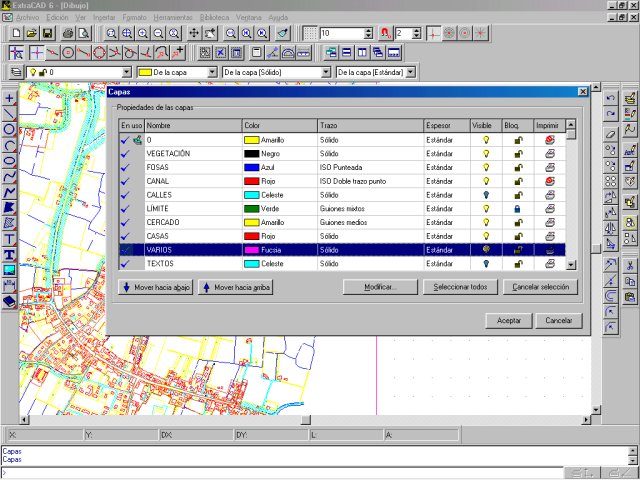
Task: Click the 'Seleccionar todos' button
Action: [460, 287]
